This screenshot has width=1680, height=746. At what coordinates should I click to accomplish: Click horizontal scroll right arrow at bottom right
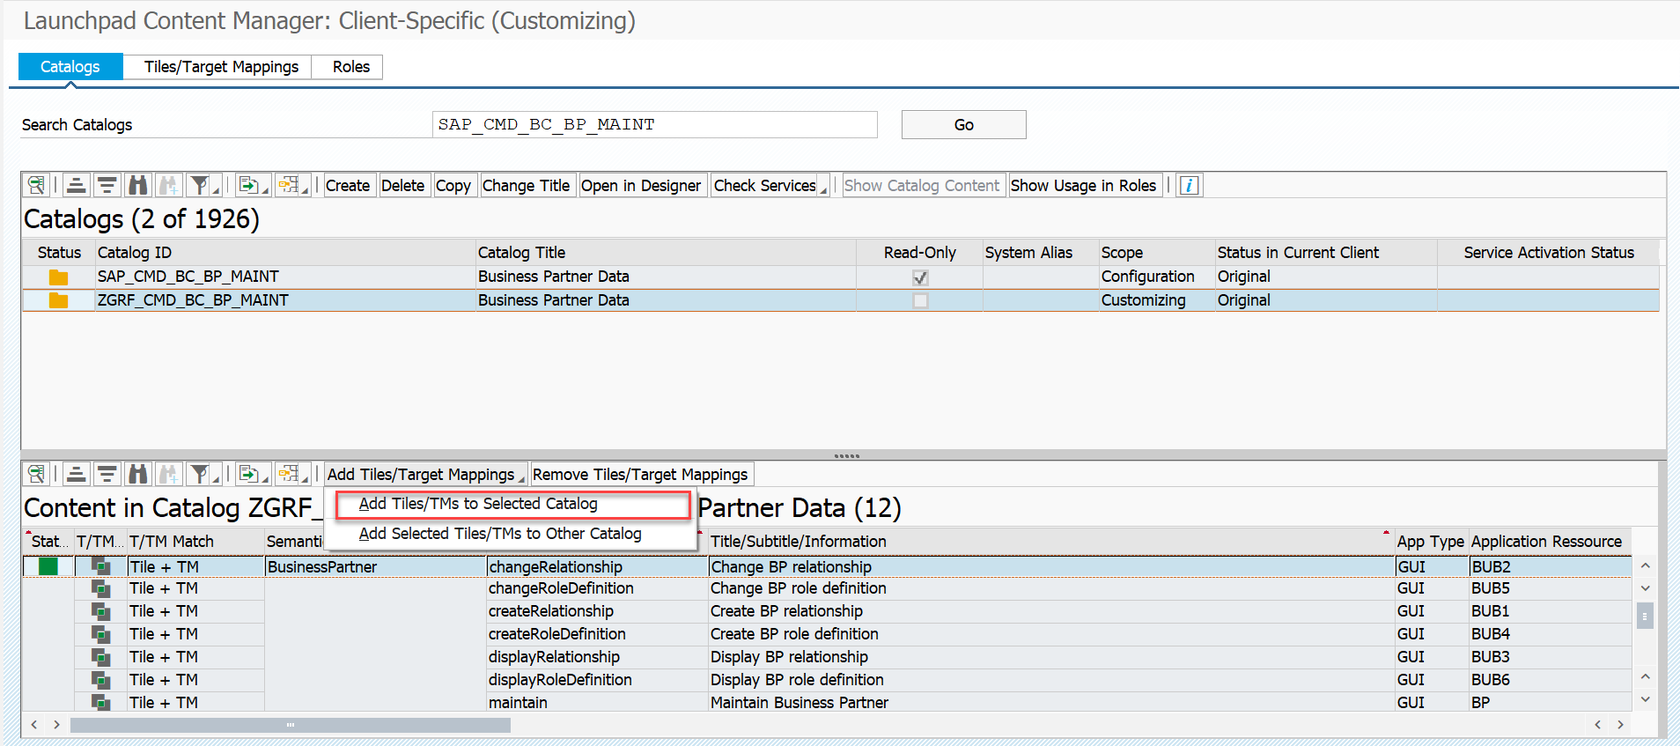[x=1620, y=724]
